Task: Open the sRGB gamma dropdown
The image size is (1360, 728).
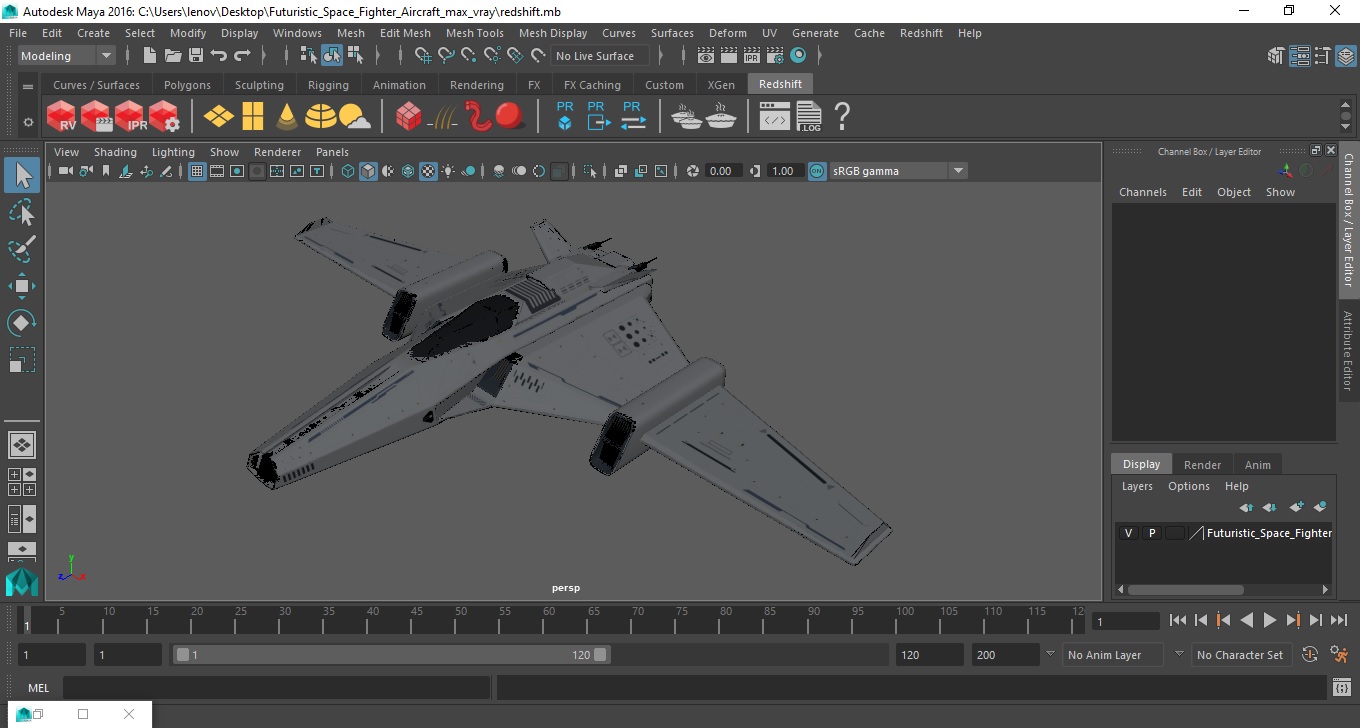Action: point(898,171)
